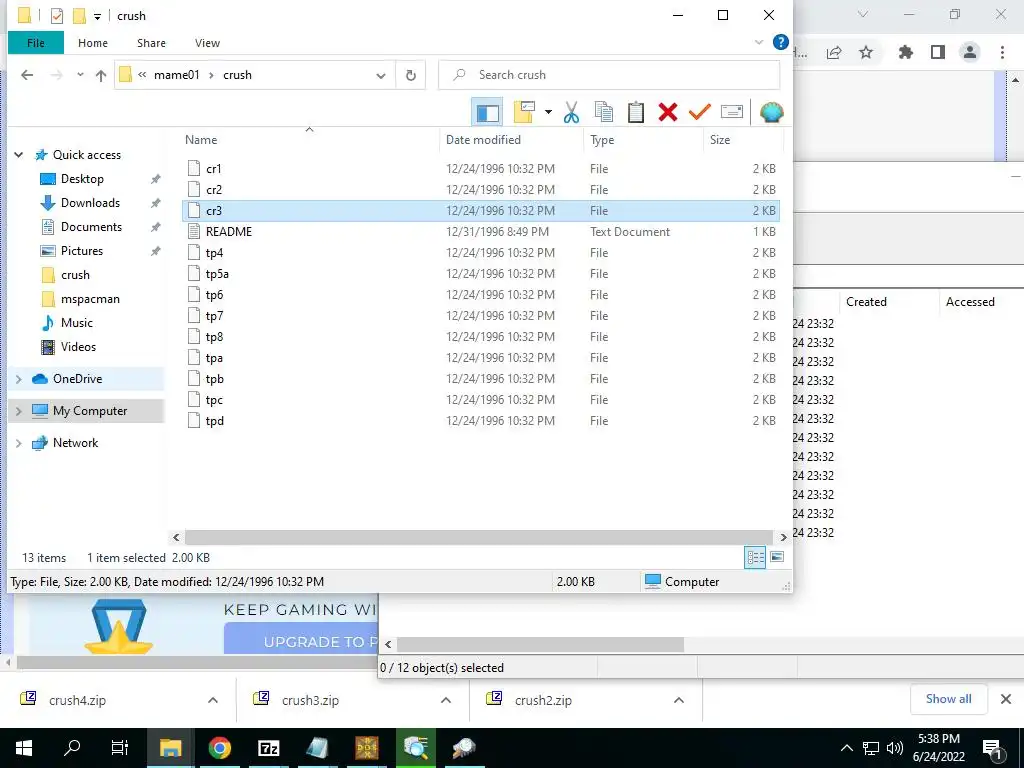Open the recent locations dropdown chevron
The width and height of the screenshot is (1024, 768).
tap(80, 75)
